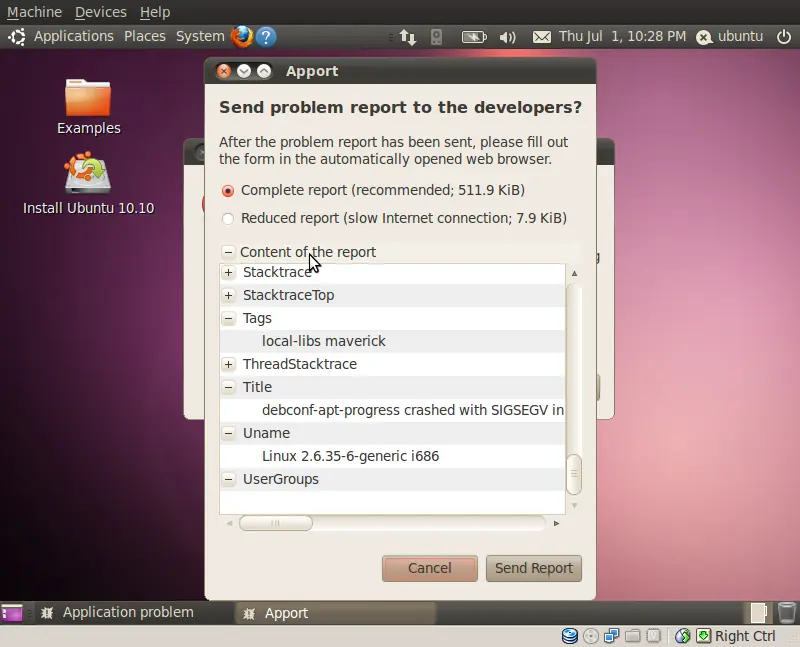This screenshot has height=647, width=800.
Task: Open the Places menu
Action: [145, 37]
